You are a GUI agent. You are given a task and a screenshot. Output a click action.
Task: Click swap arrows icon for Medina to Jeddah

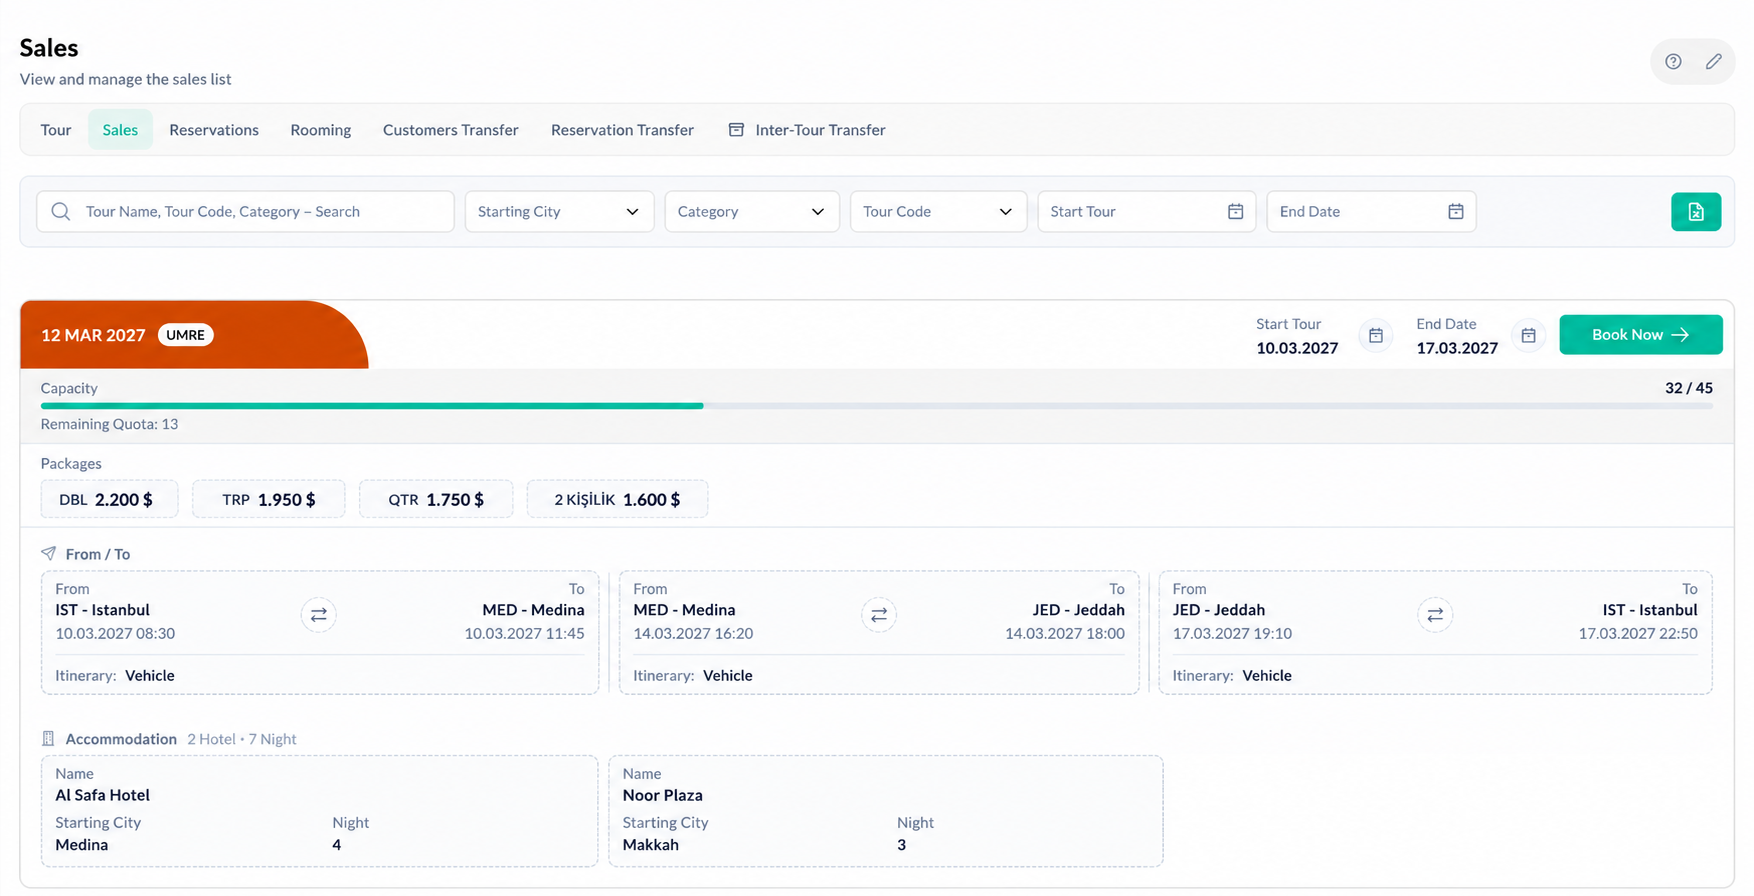879,615
